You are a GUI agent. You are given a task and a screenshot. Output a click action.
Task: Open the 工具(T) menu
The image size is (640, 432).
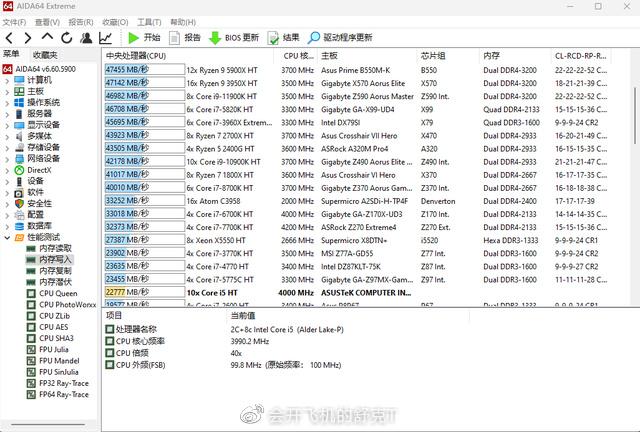click(x=149, y=22)
